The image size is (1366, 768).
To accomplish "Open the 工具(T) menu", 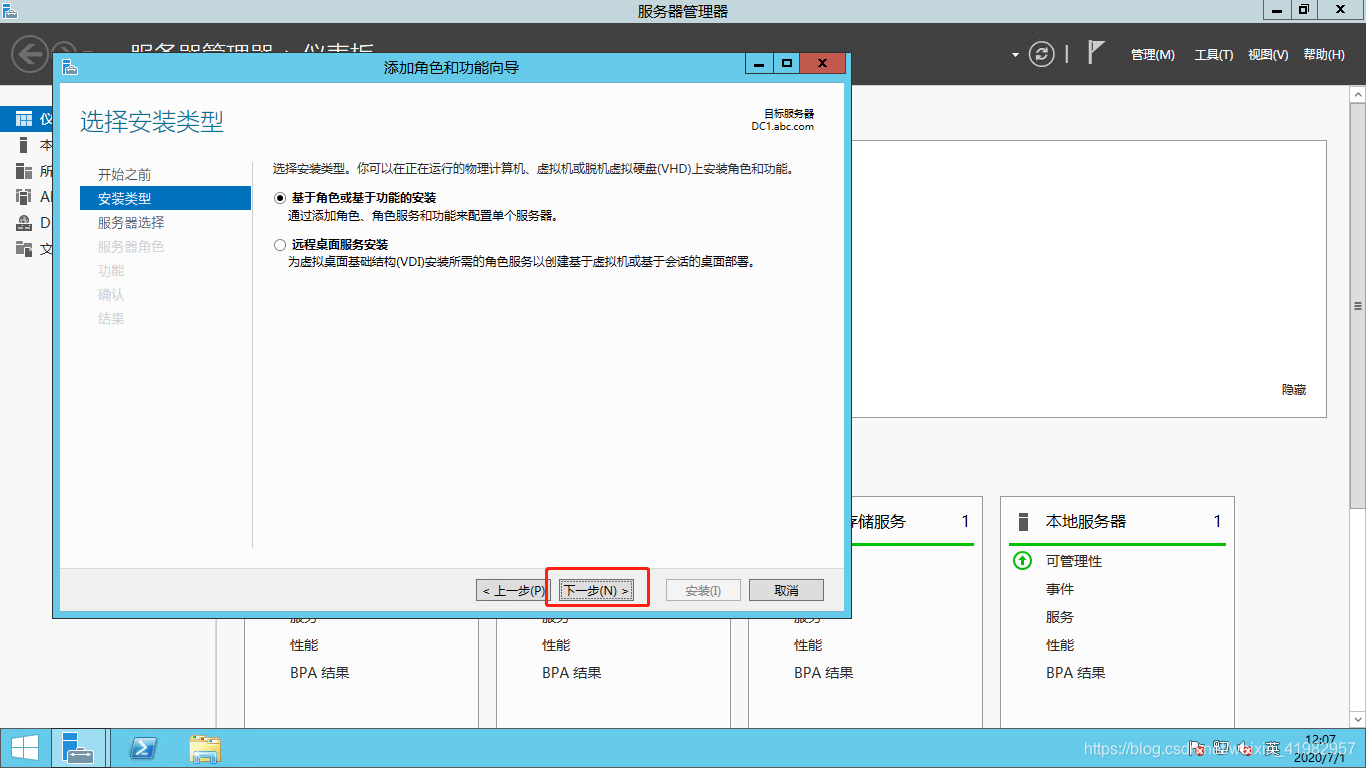I will coord(1214,55).
